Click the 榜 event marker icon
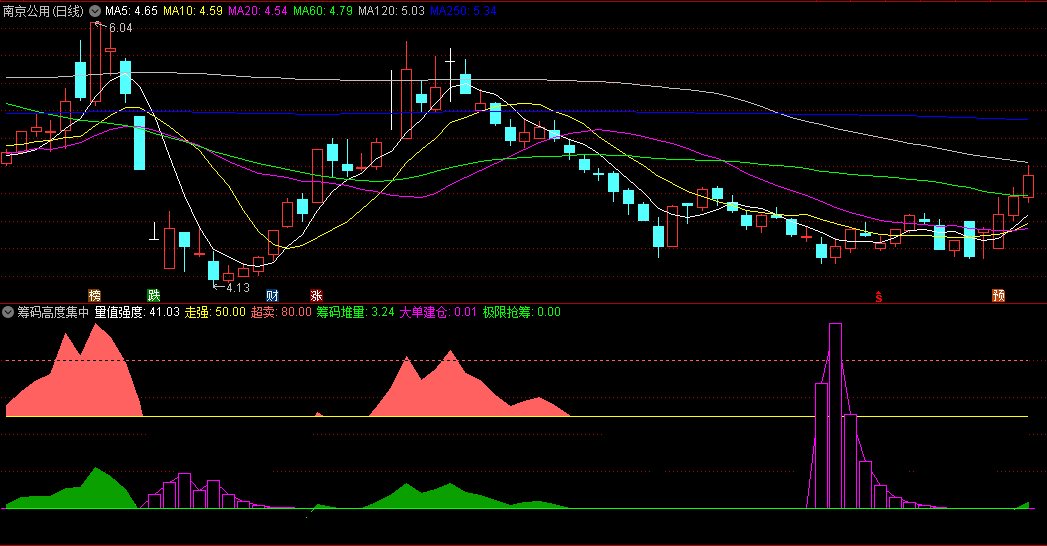Screen dimensions: 1047x546 pos(95,295)
